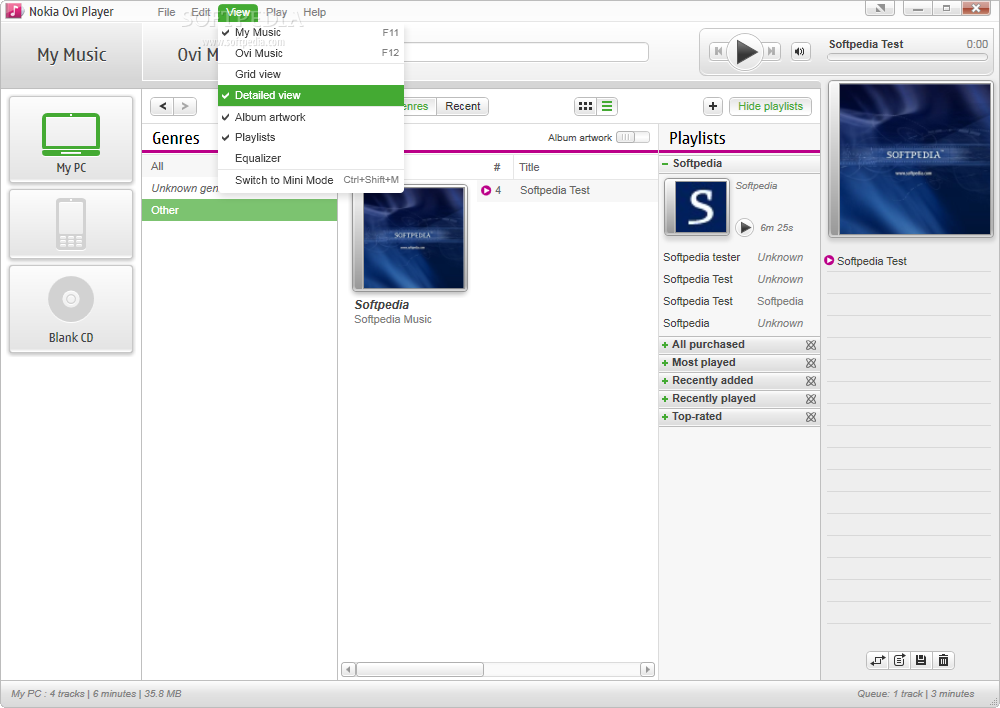
Task: Expand the Recently added playlist
Action: point(665,381)
